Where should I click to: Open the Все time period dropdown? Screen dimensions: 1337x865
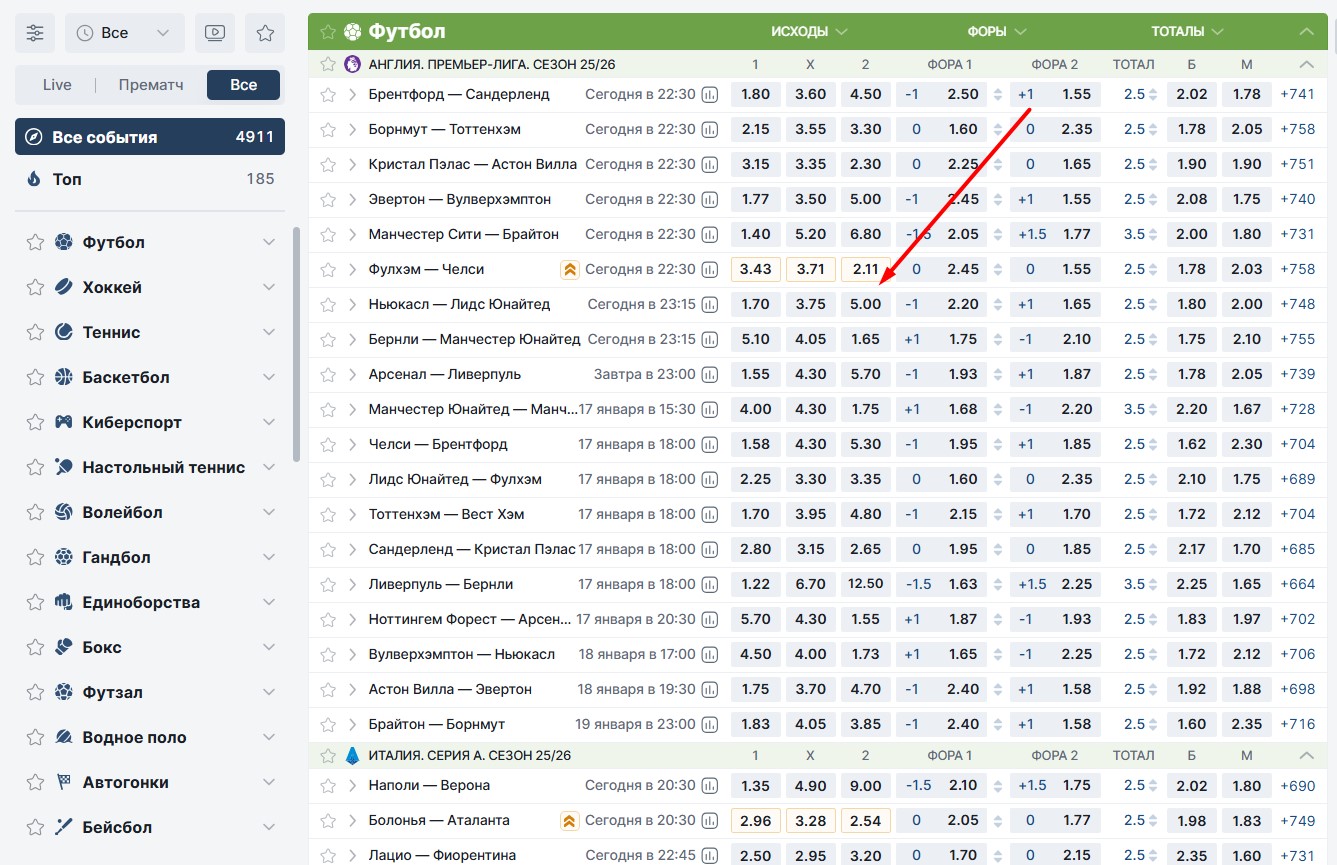125,33
